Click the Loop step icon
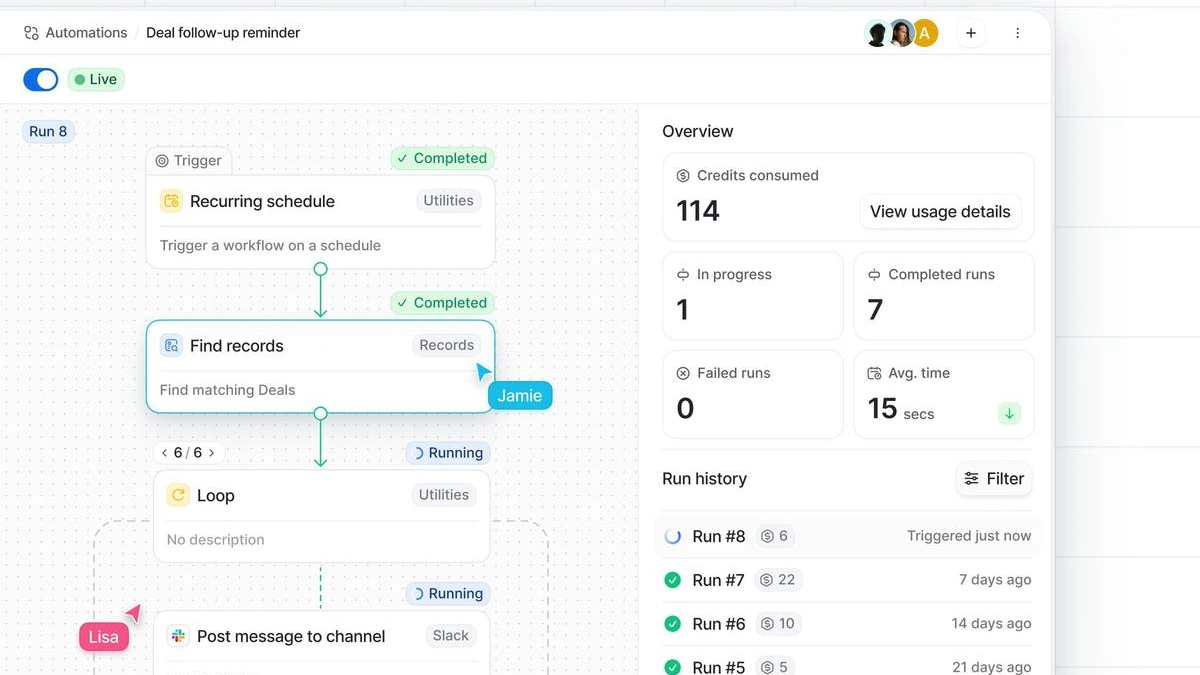The image size is (1200, 675). 178,495
